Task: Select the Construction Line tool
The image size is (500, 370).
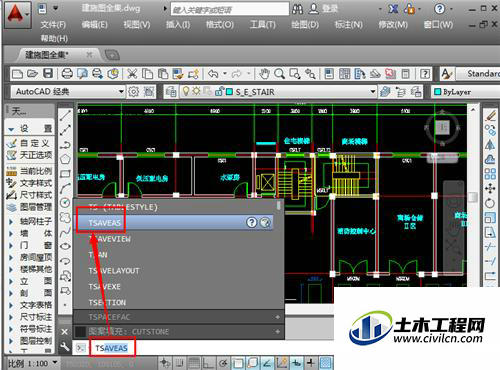Action: tap(65, 130)
